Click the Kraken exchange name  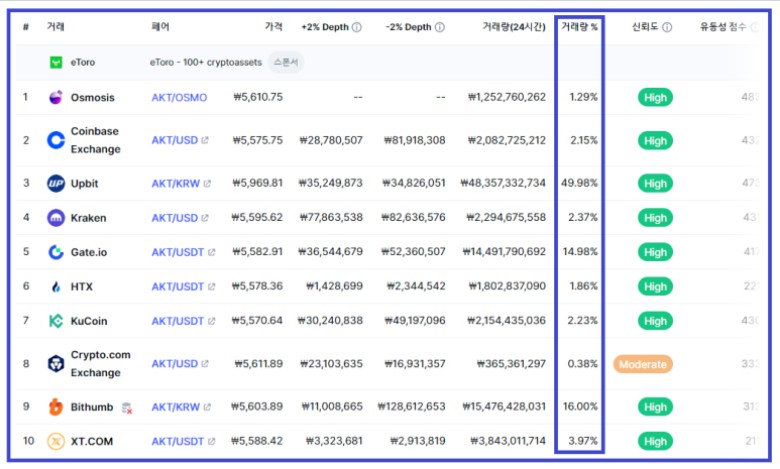[x=89, y=218]
